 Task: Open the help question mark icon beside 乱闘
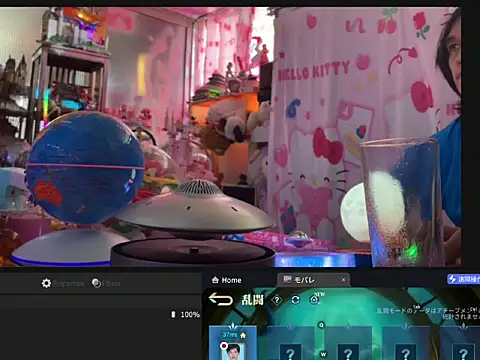pos(276,300)
